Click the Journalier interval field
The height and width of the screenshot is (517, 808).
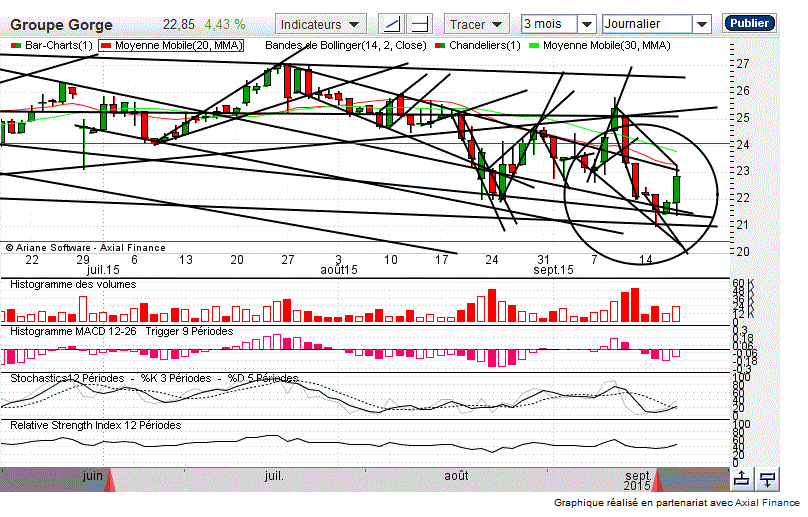click(x=647, y=24)
